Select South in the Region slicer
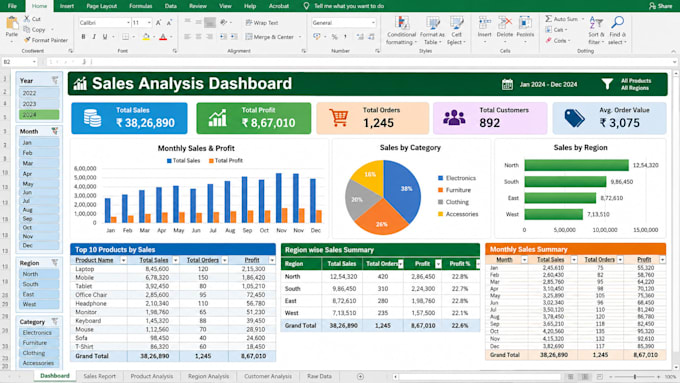This screenshot has width=680, height=383. (39, 284)
